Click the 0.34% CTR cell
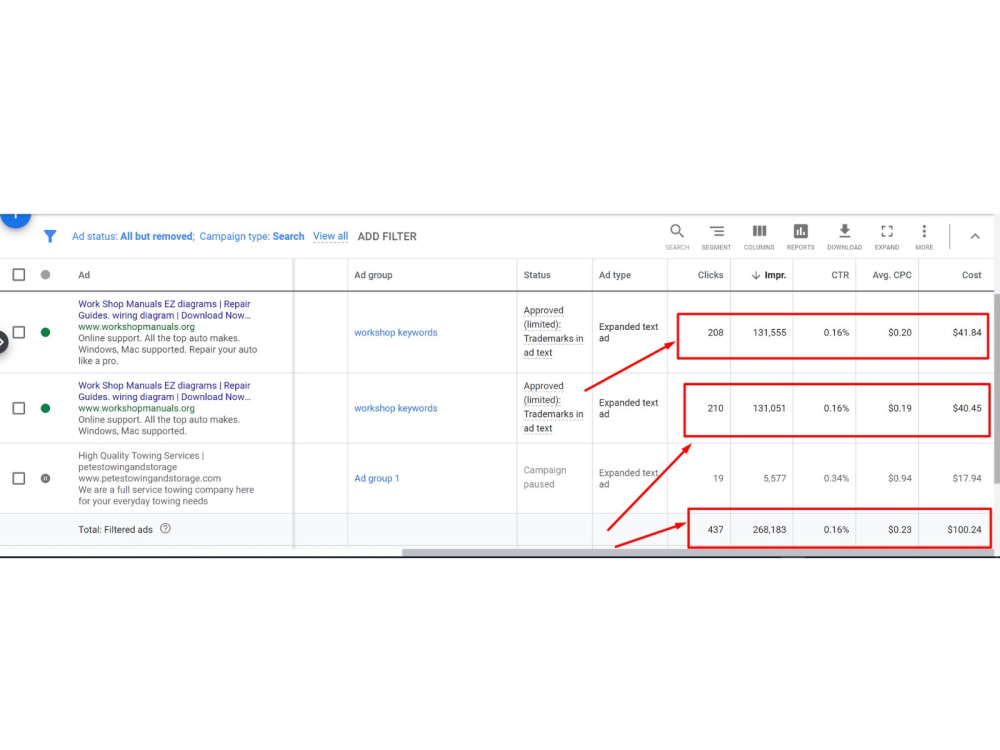1000x750 pixels. (x=836, y=478)
